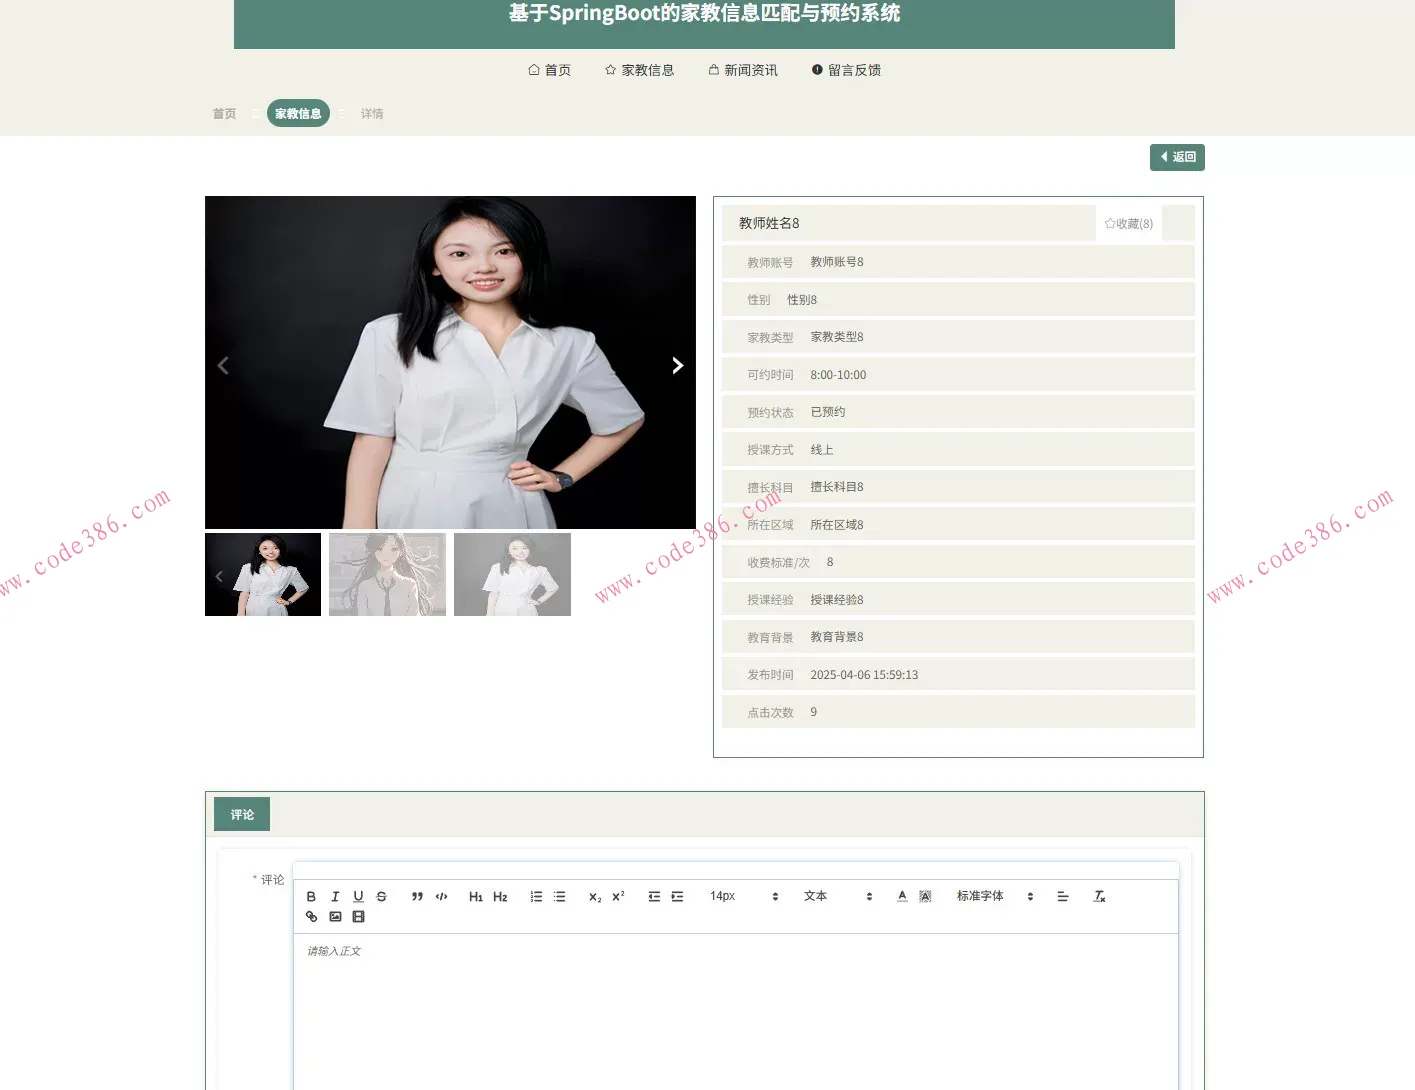Insert a video into the comment

point(358,916)
